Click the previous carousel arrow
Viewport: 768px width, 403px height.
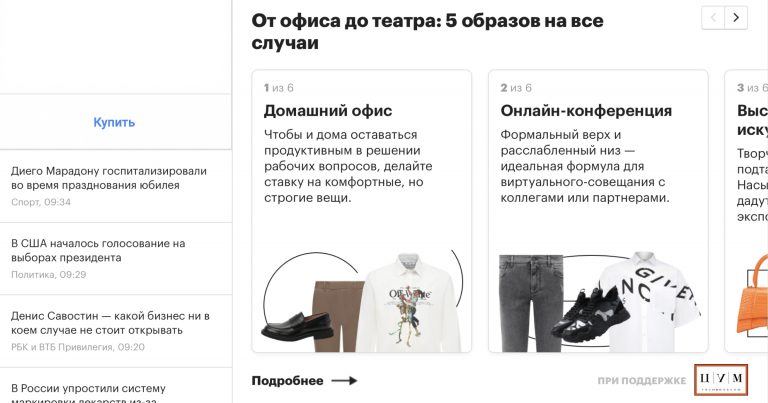click(713, 18)
